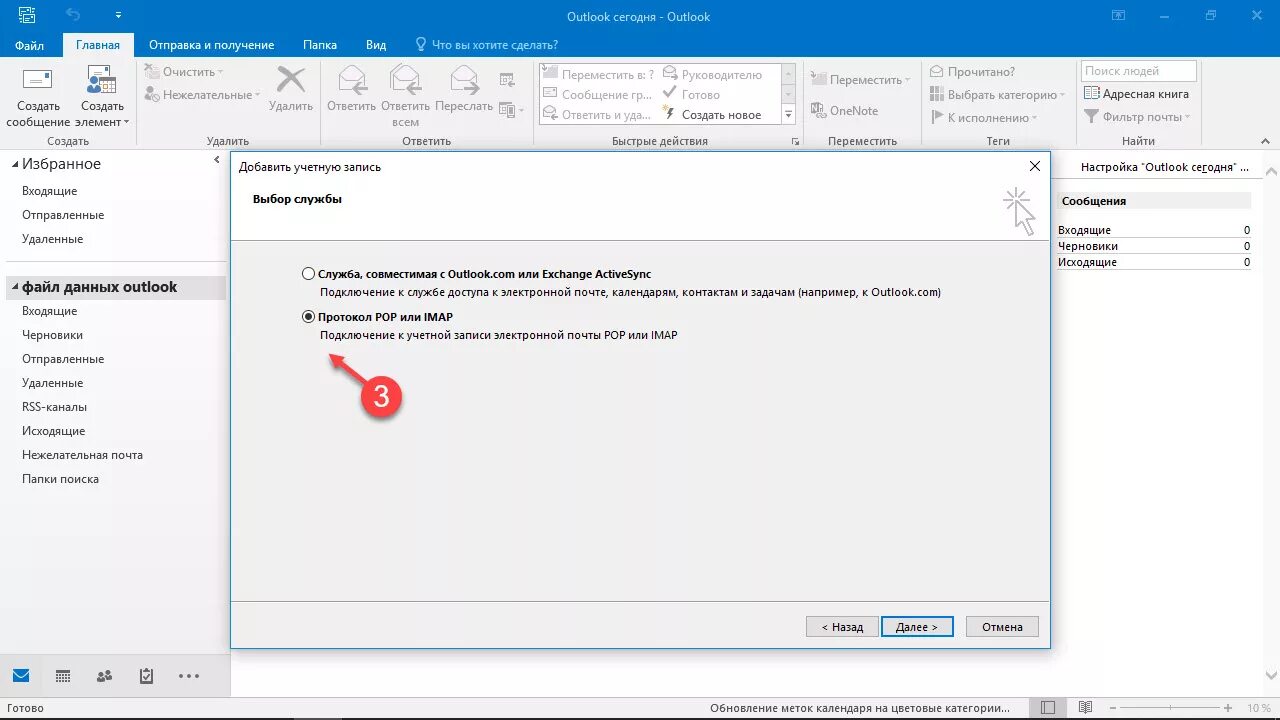Click the Drafts link under Messages
Image resolution: width=1280 pixels, height=720 pixels.
pyautogui.click(x=1088, y=246)
